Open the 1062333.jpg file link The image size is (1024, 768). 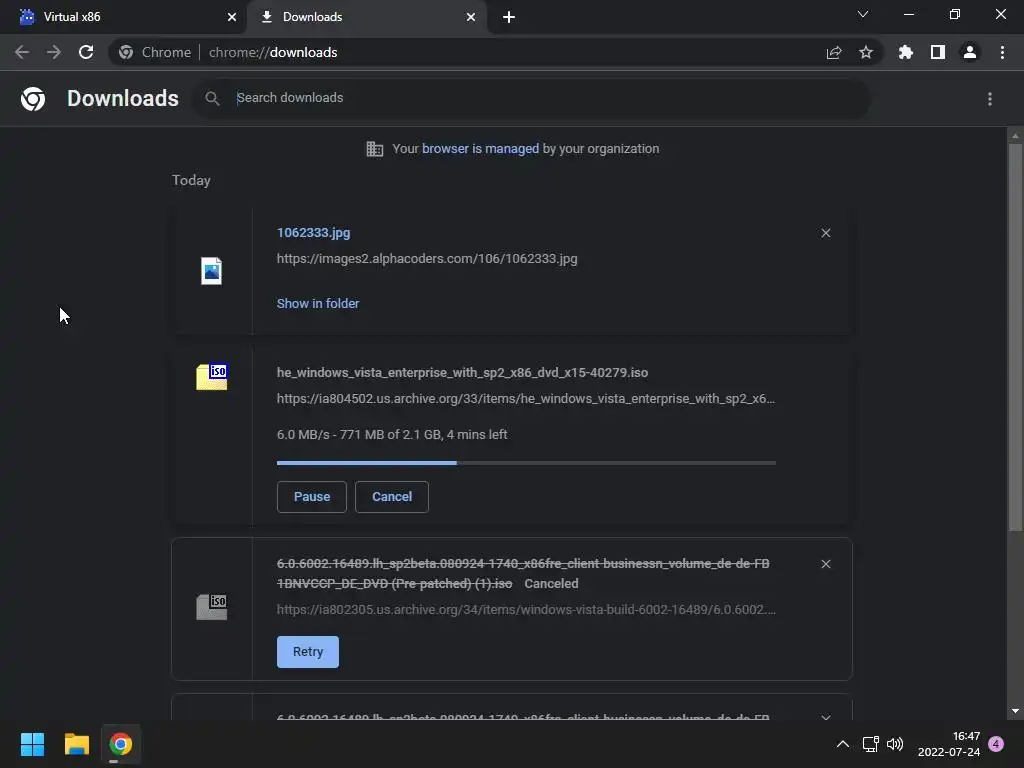(313, 232)
